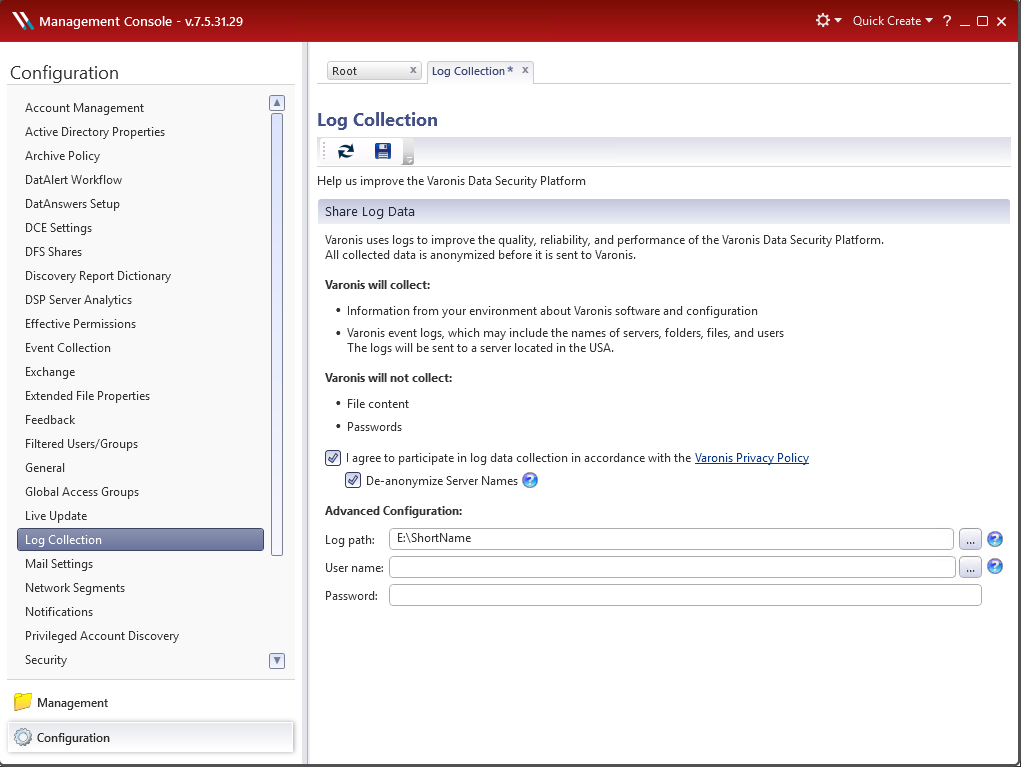Open the Management section via its folder icon
The image size is (1021, 767).
point(22,702)
